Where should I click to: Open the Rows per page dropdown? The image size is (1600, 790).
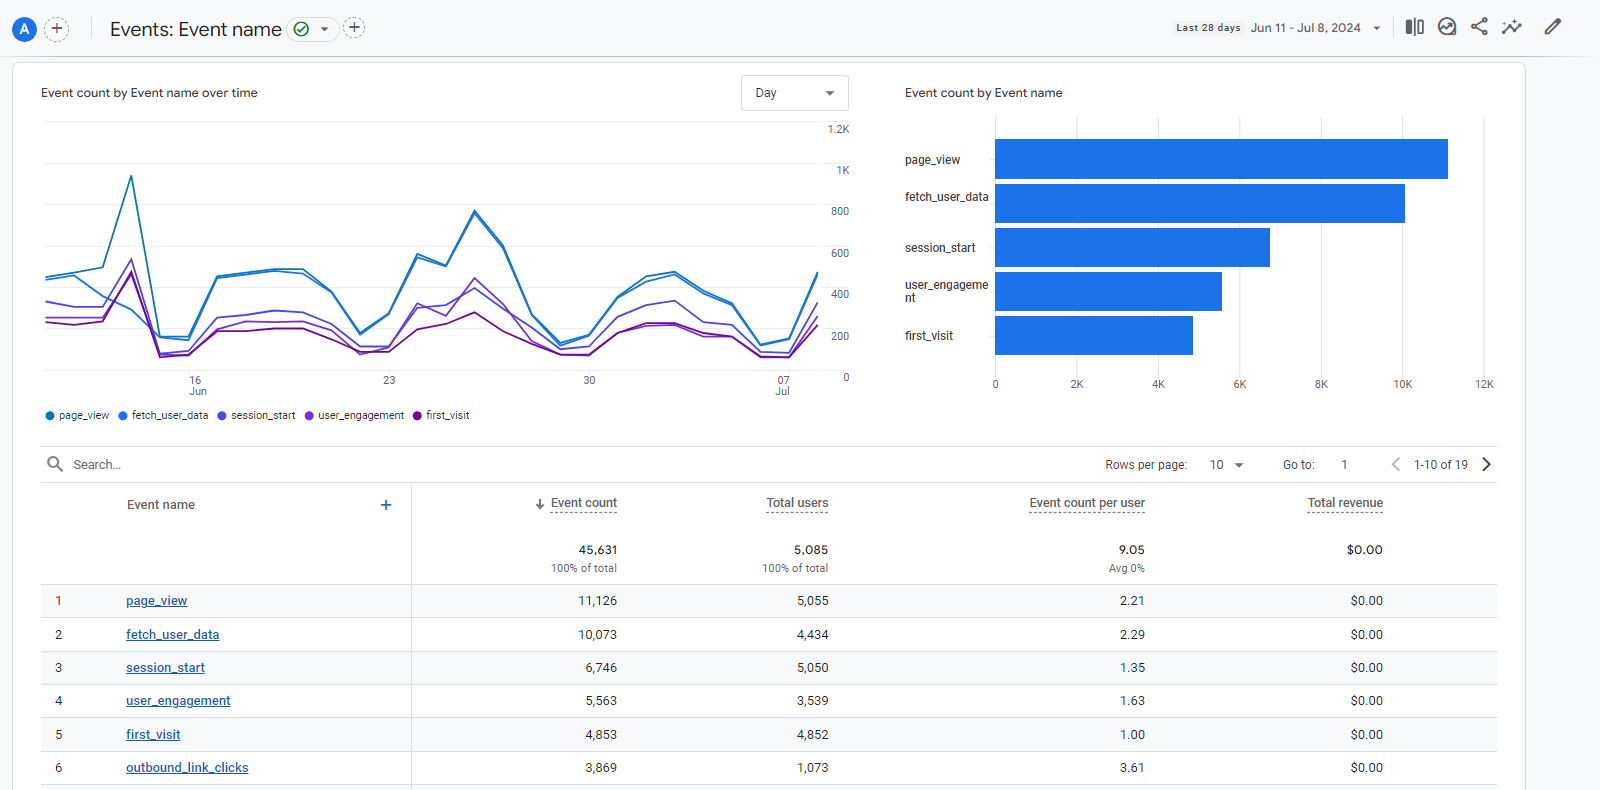pyautogui.click(x=1226, y=465)
